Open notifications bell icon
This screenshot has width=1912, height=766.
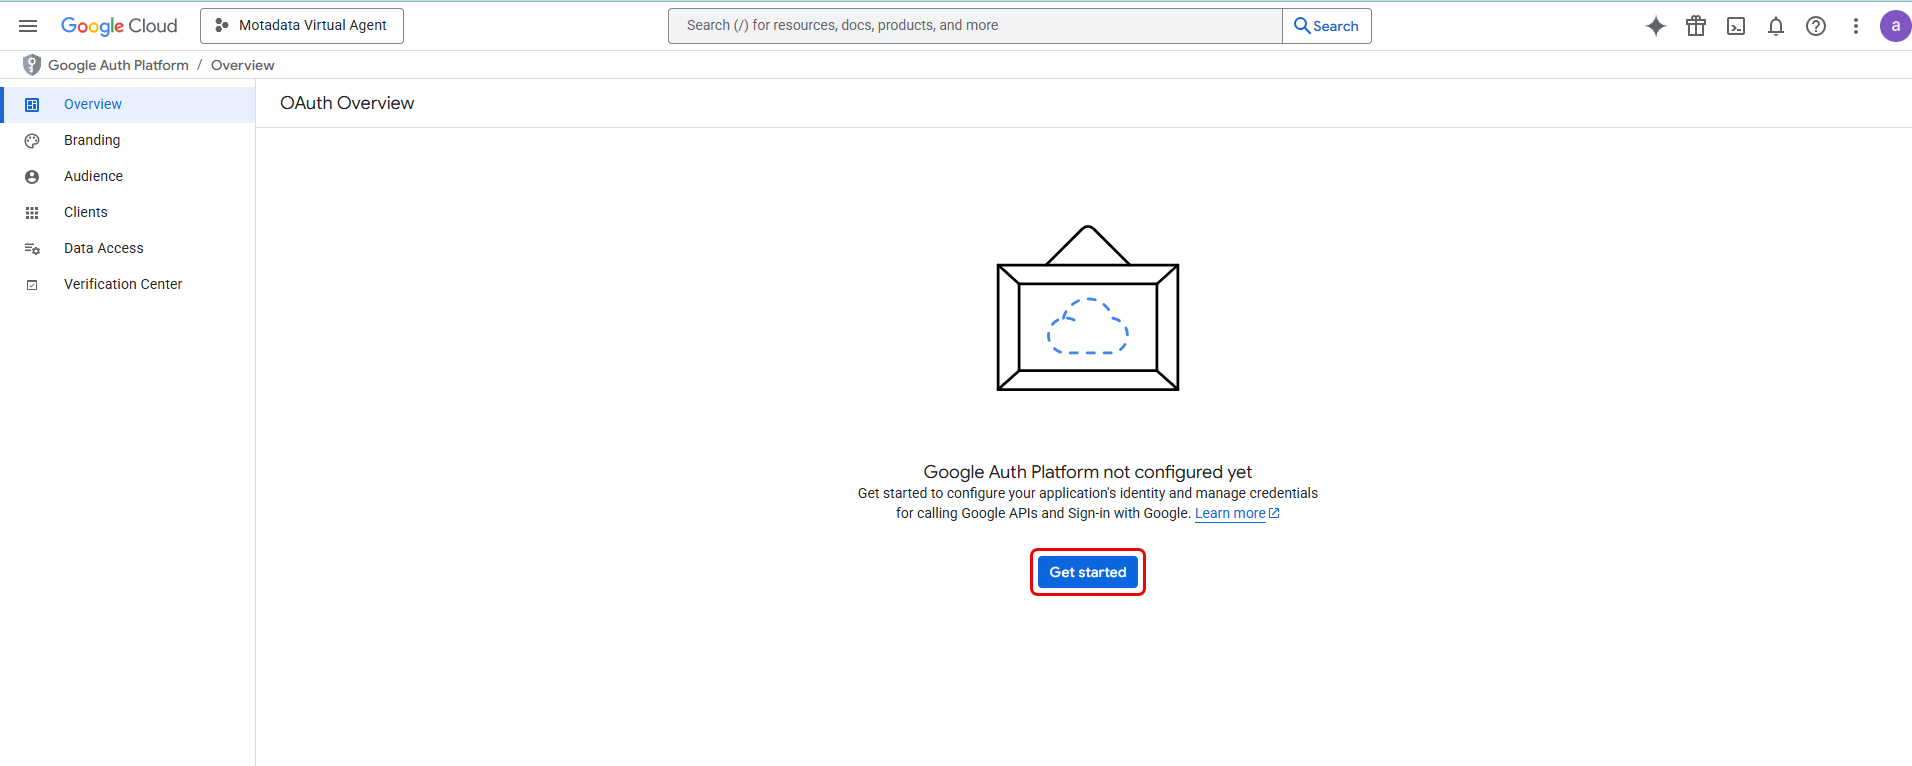1776,26
